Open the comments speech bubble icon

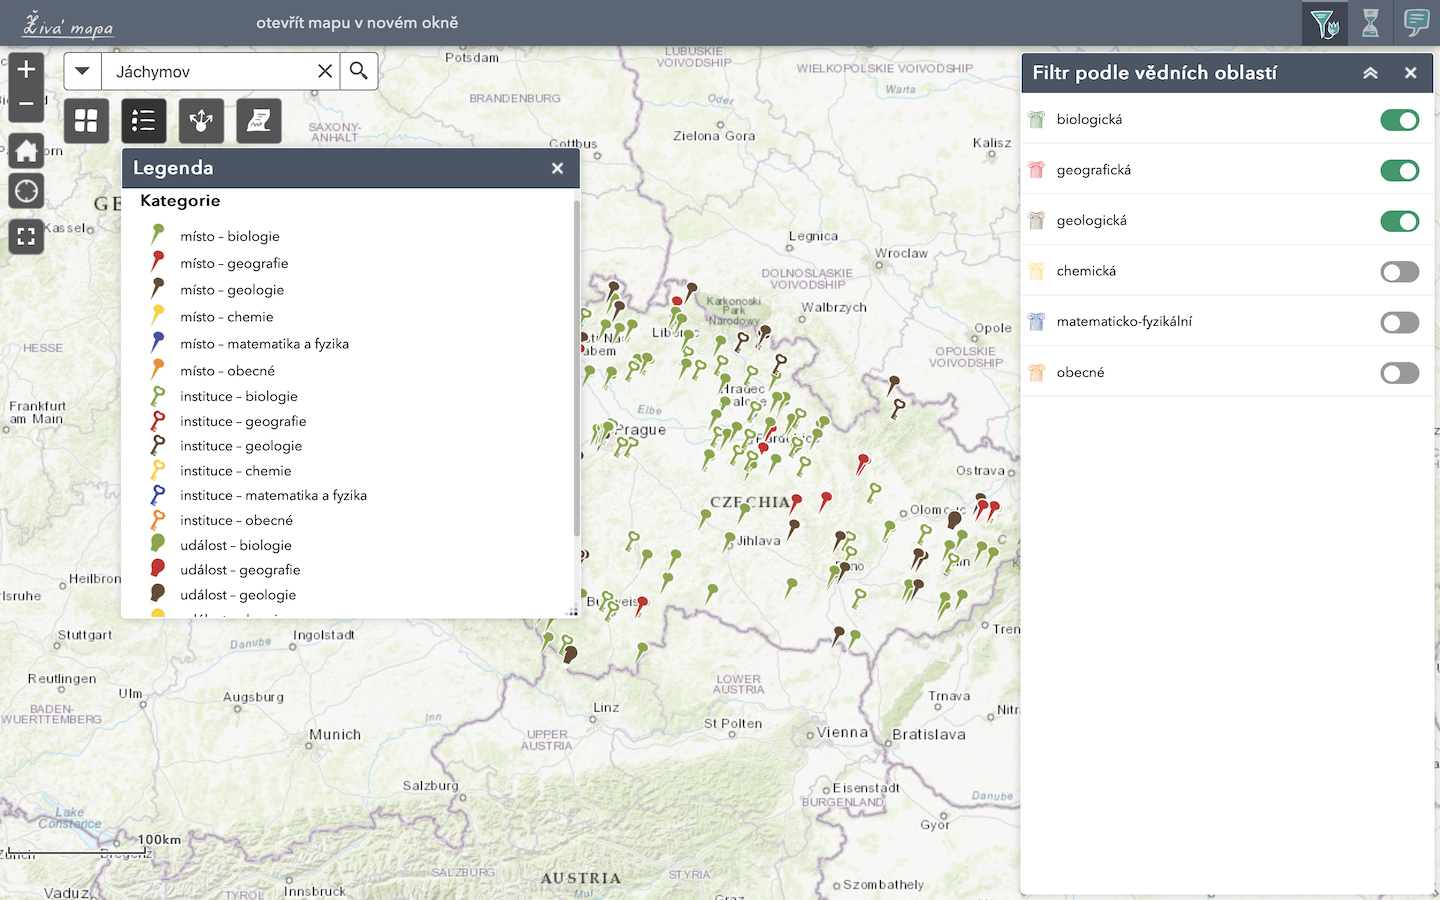[x=1416, y=23]
